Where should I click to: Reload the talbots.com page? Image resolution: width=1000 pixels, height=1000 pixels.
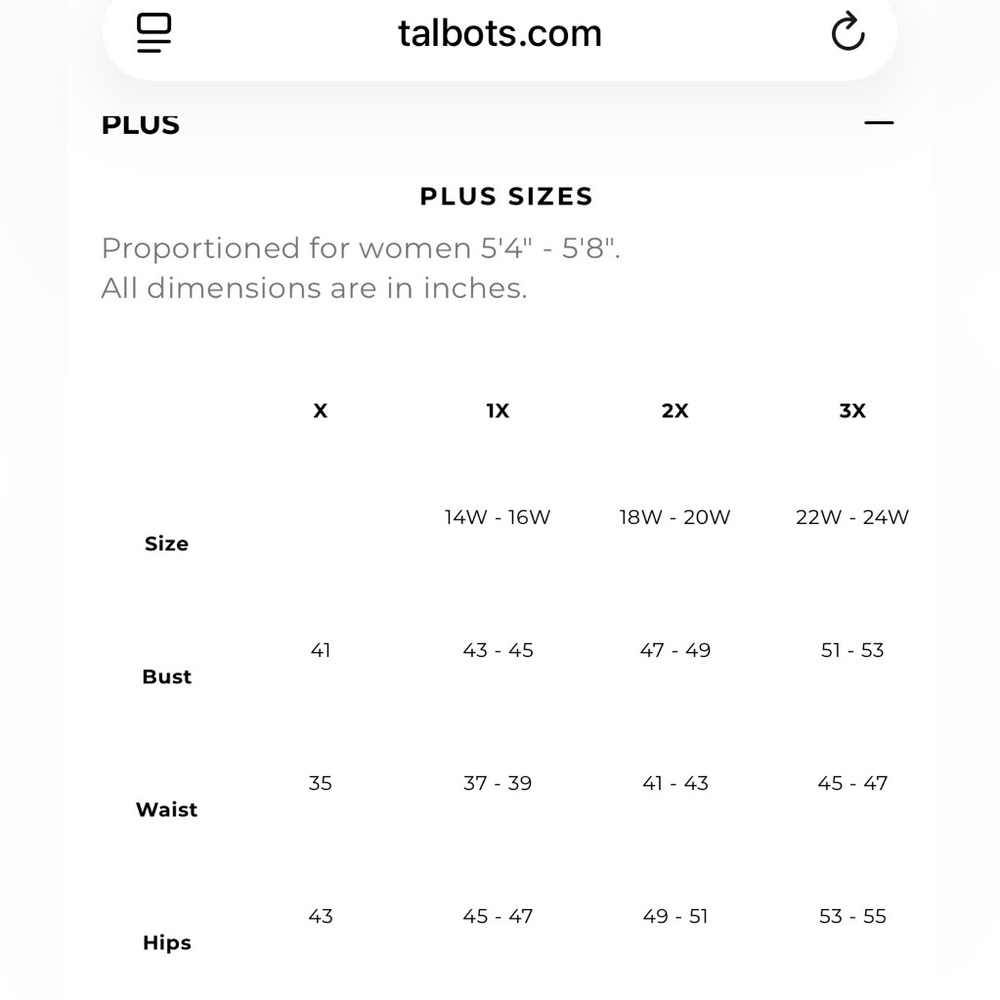point(847,33)
